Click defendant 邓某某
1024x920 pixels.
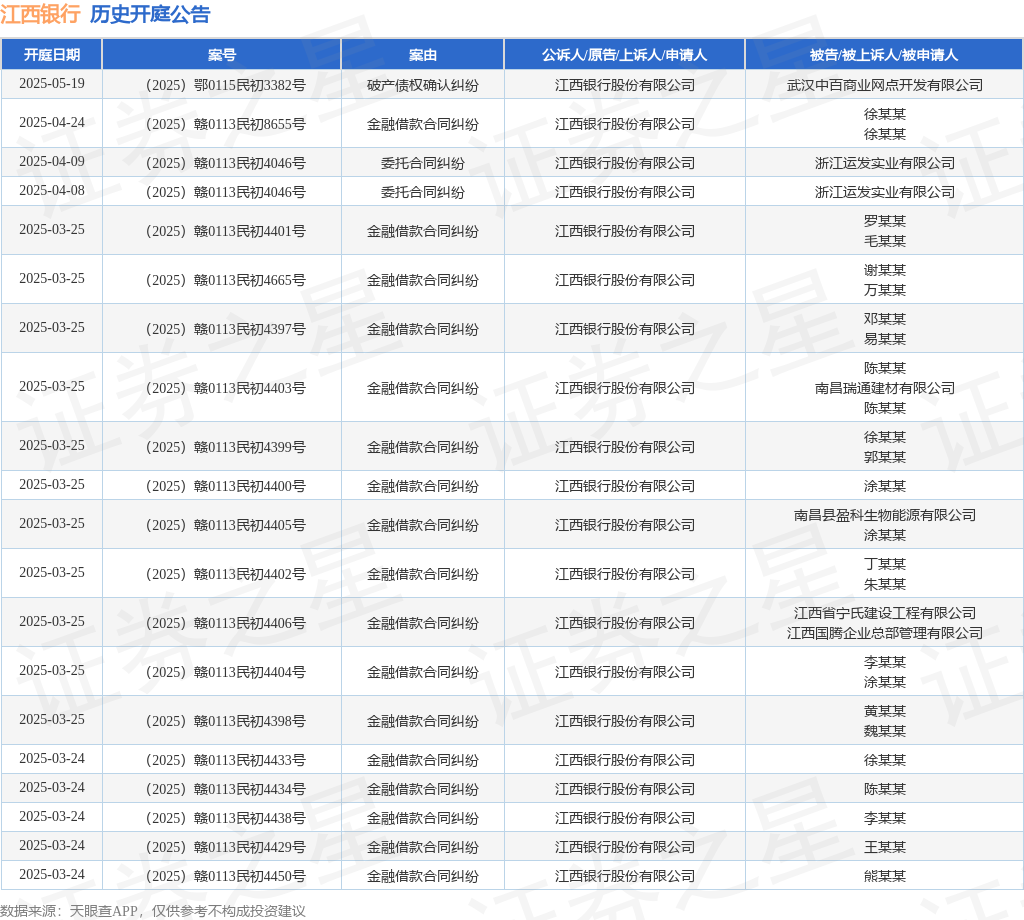[x=884, y=319]
